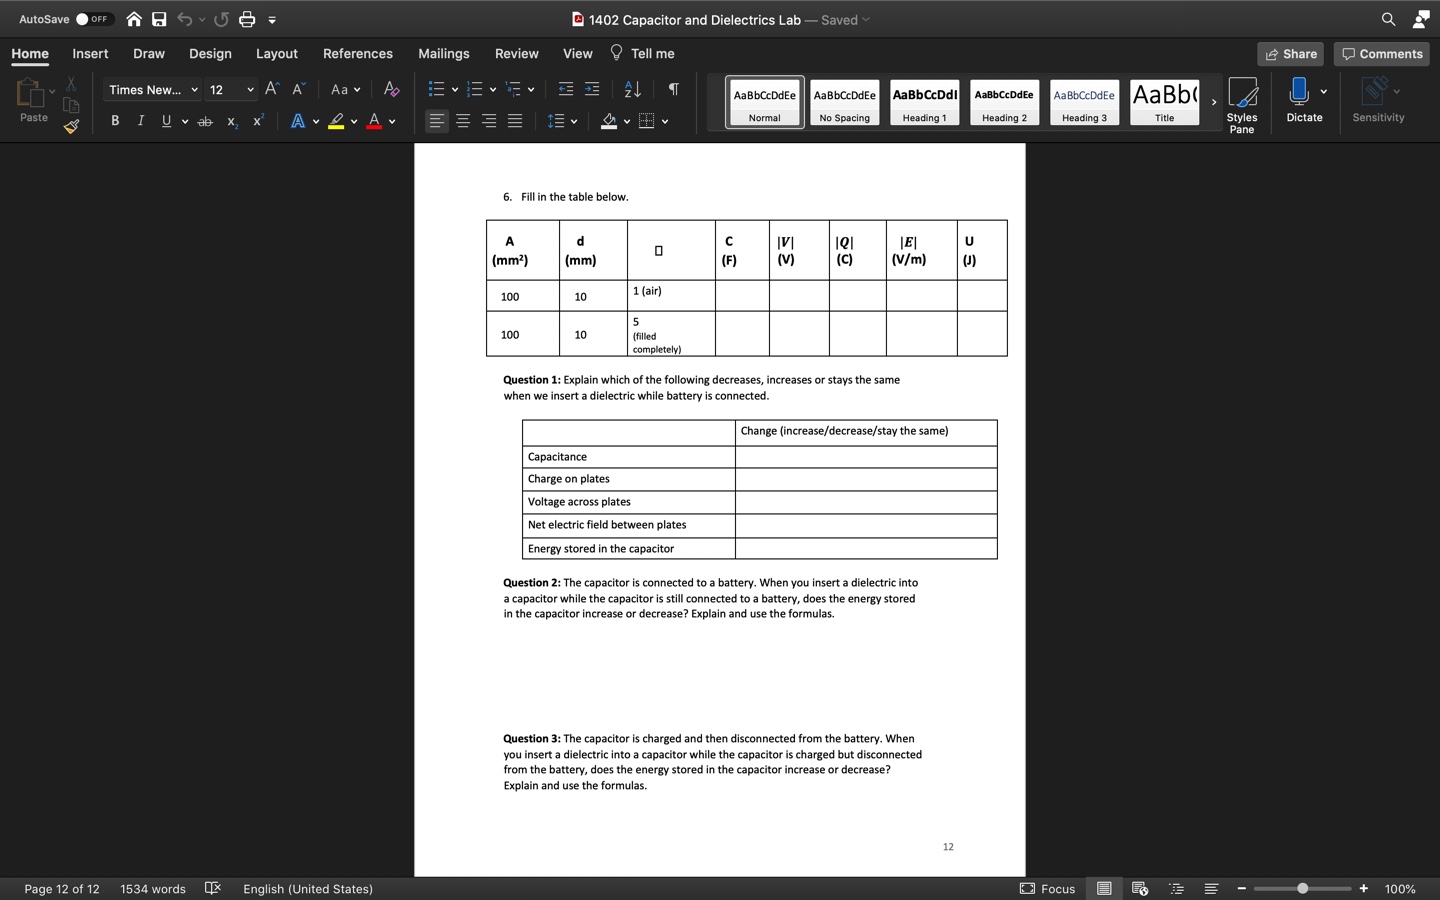The image size is (1440, 900).
Task: Increase paragraph indent
Action: coord(592,89)
